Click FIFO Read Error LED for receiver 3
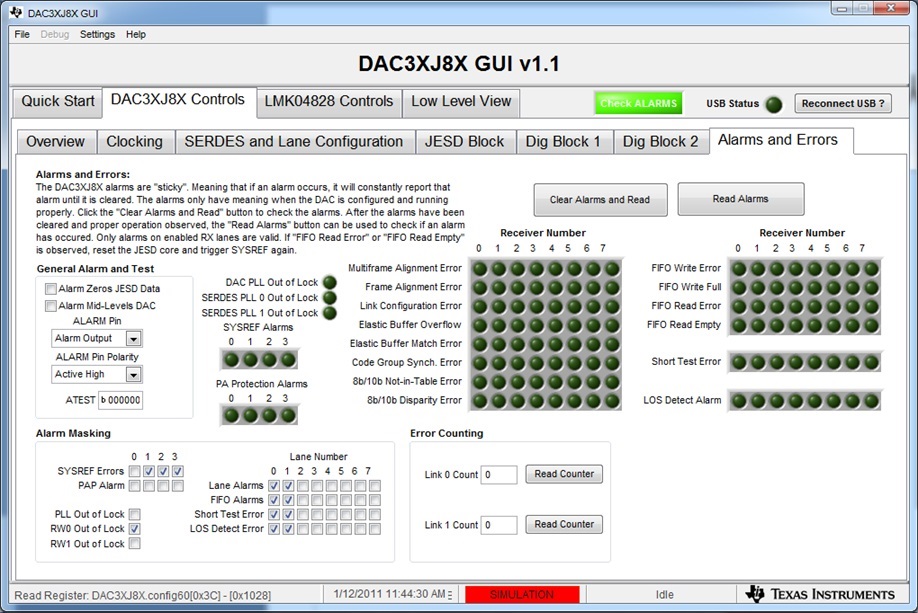Image resolution: width=918 pixels, height=613 pixels. 796,306
